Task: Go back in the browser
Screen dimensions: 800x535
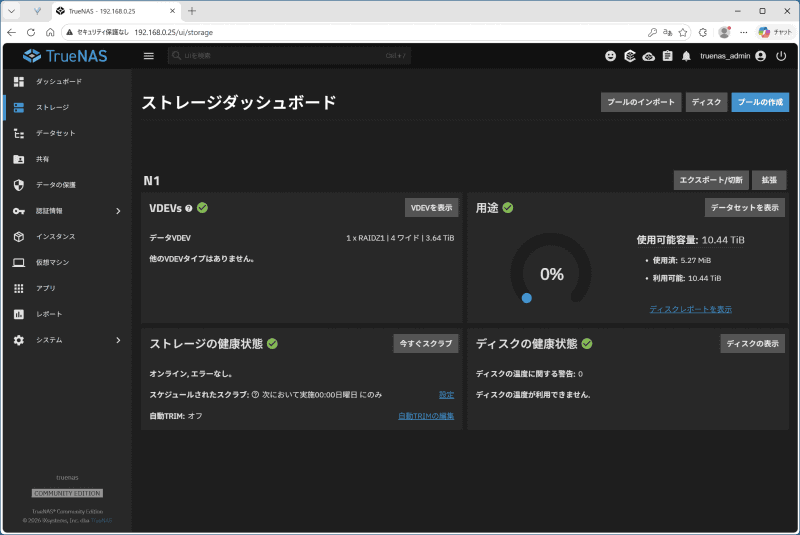Action: pyautogui.click(x=11, y=32)
